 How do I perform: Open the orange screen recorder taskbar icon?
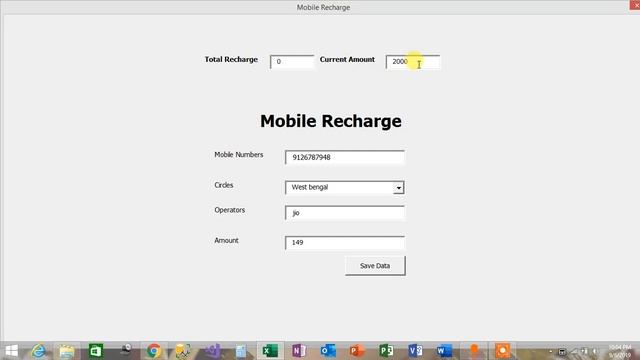(502, 351)
